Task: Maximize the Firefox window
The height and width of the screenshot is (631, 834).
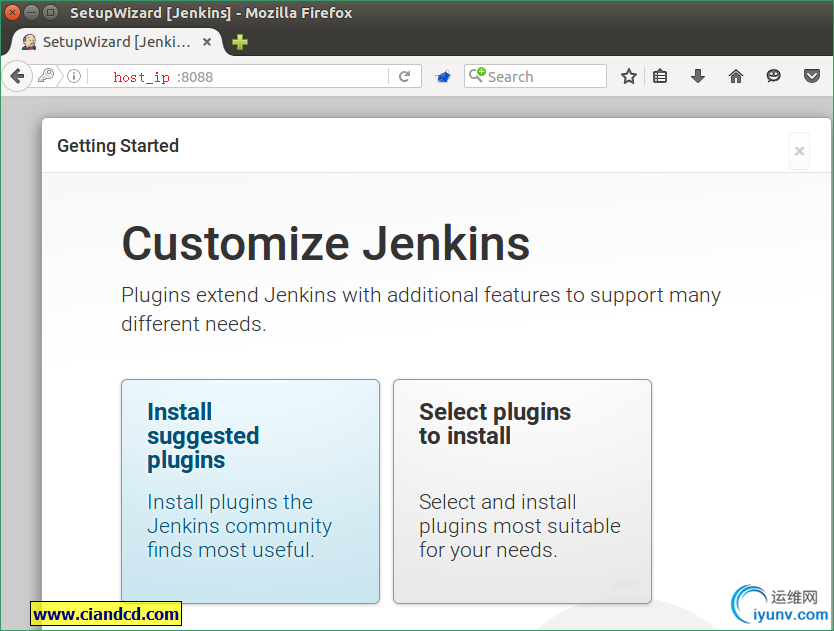Action: [x=51, y=12]
